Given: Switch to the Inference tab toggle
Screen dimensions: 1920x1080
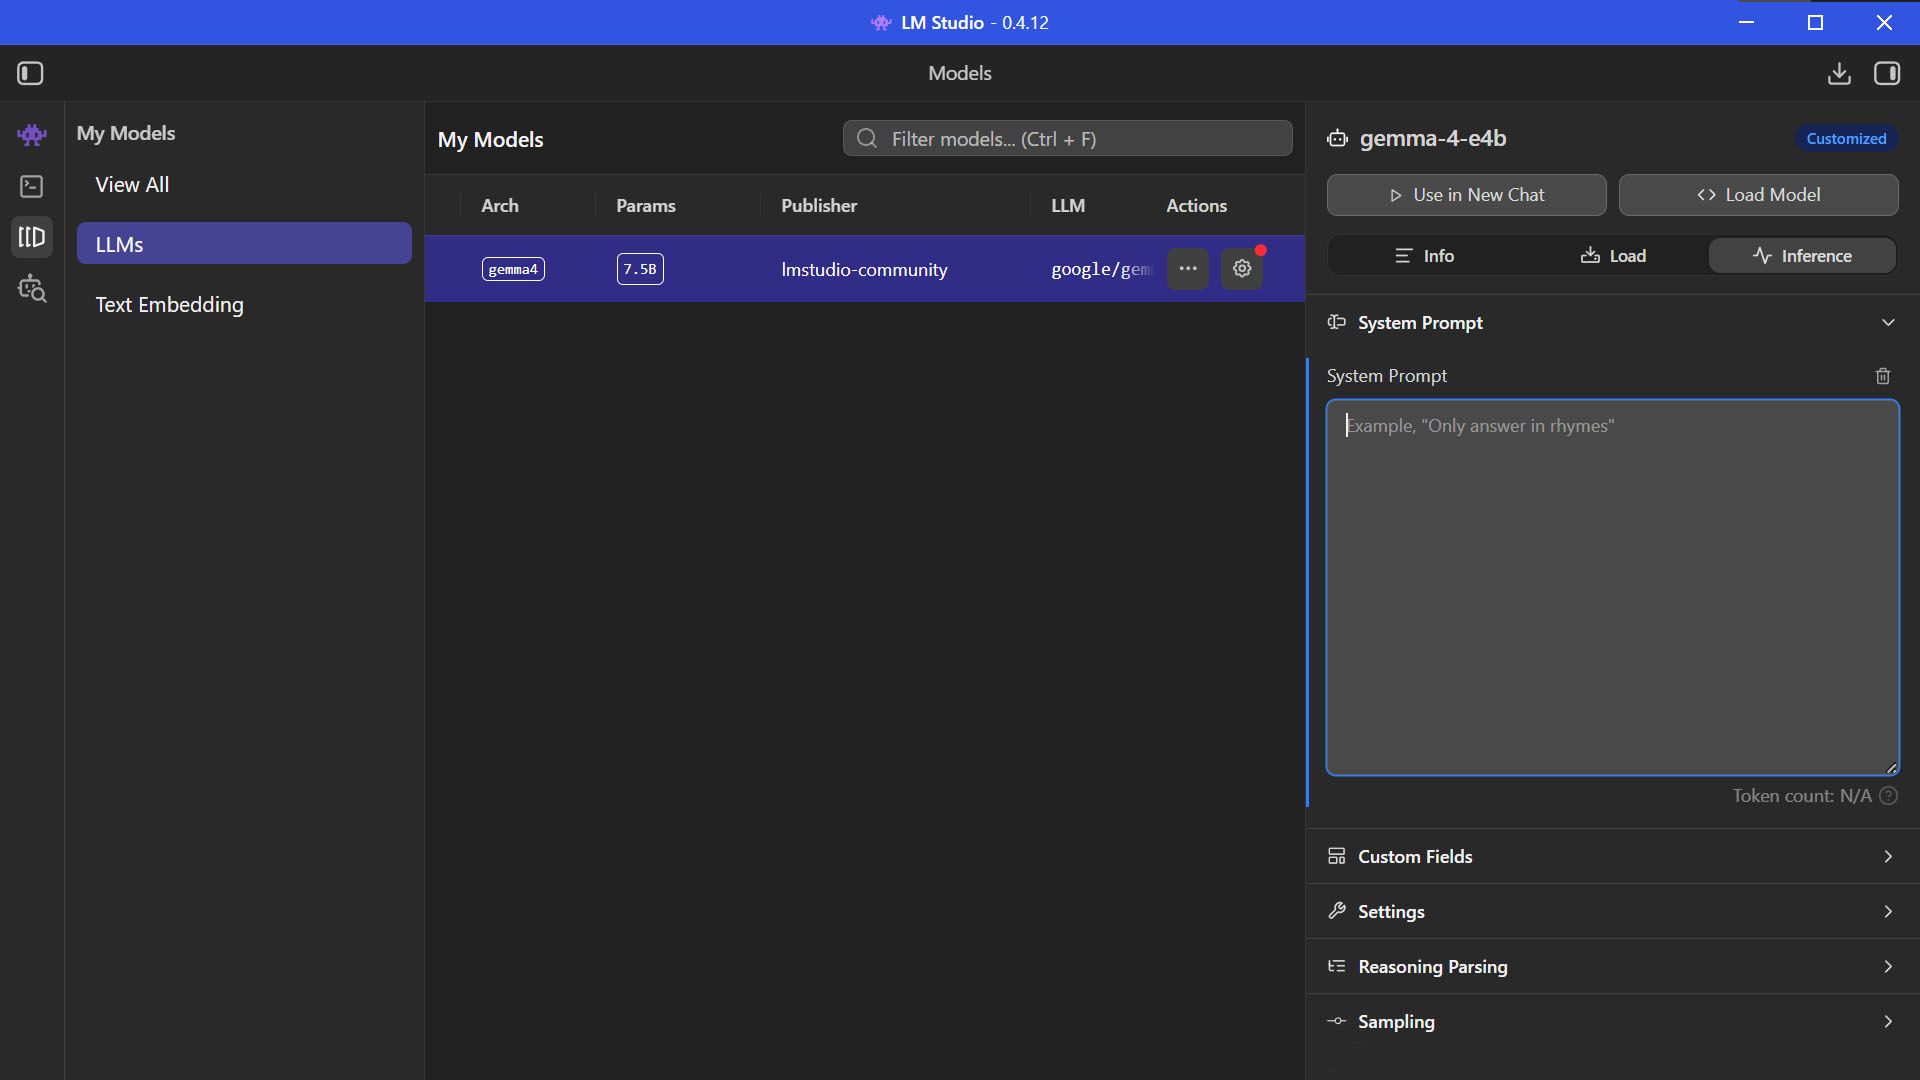Looking at the screenshot, I should pyautogui.click(x=1802, y=255).
